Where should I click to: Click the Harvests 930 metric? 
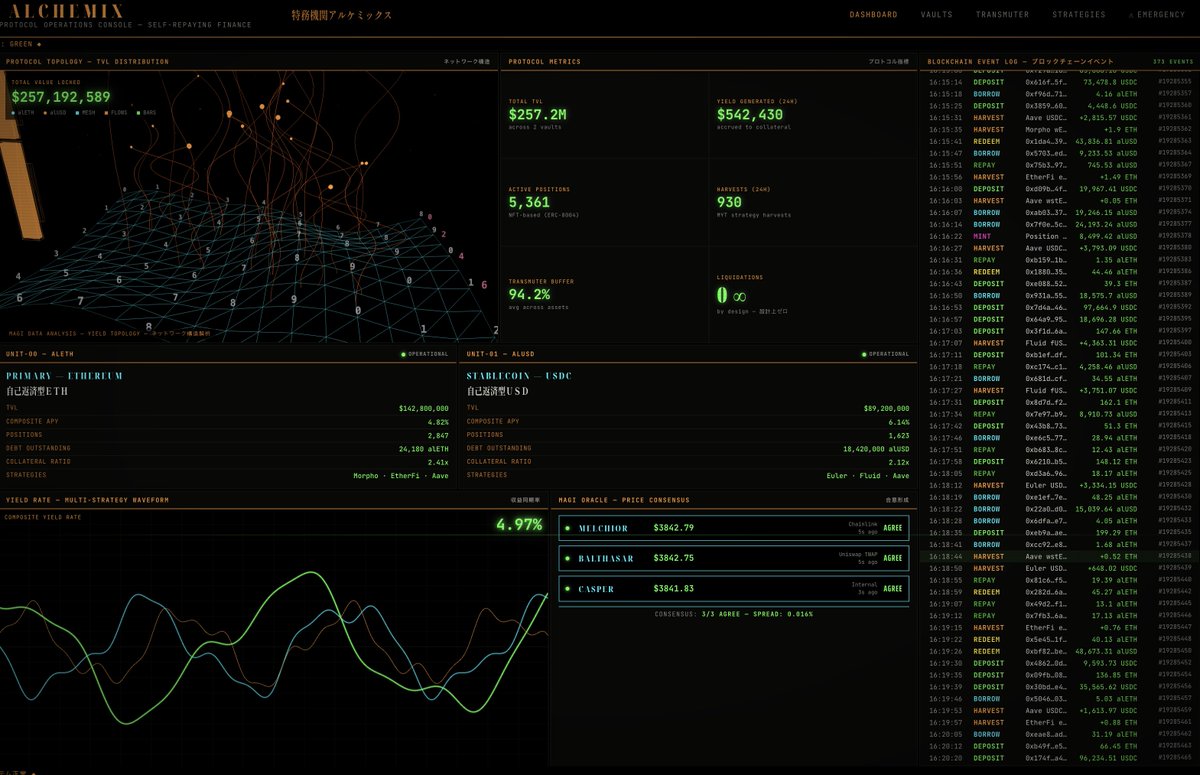pyautogui.click(x=730, y=202)
